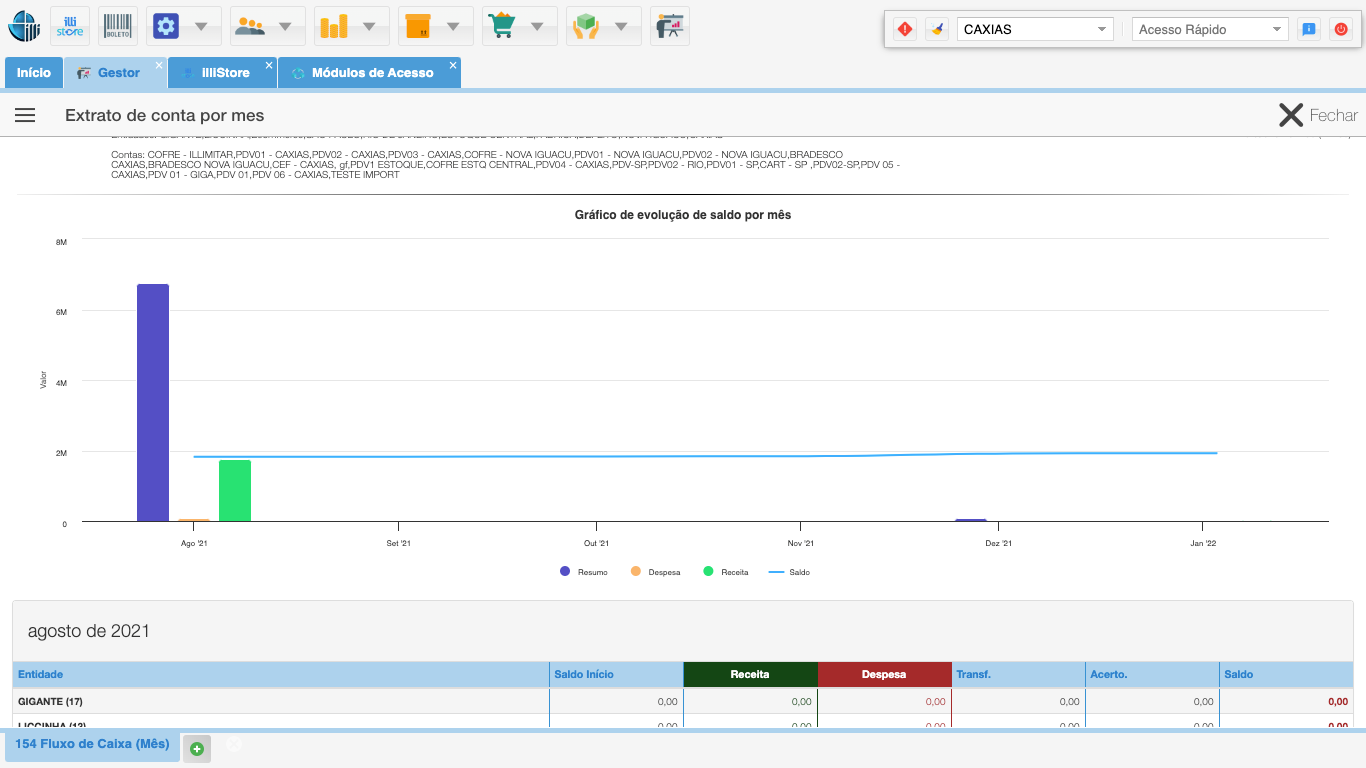Click the Fechar button
1366x768 pixels.
1318,115
